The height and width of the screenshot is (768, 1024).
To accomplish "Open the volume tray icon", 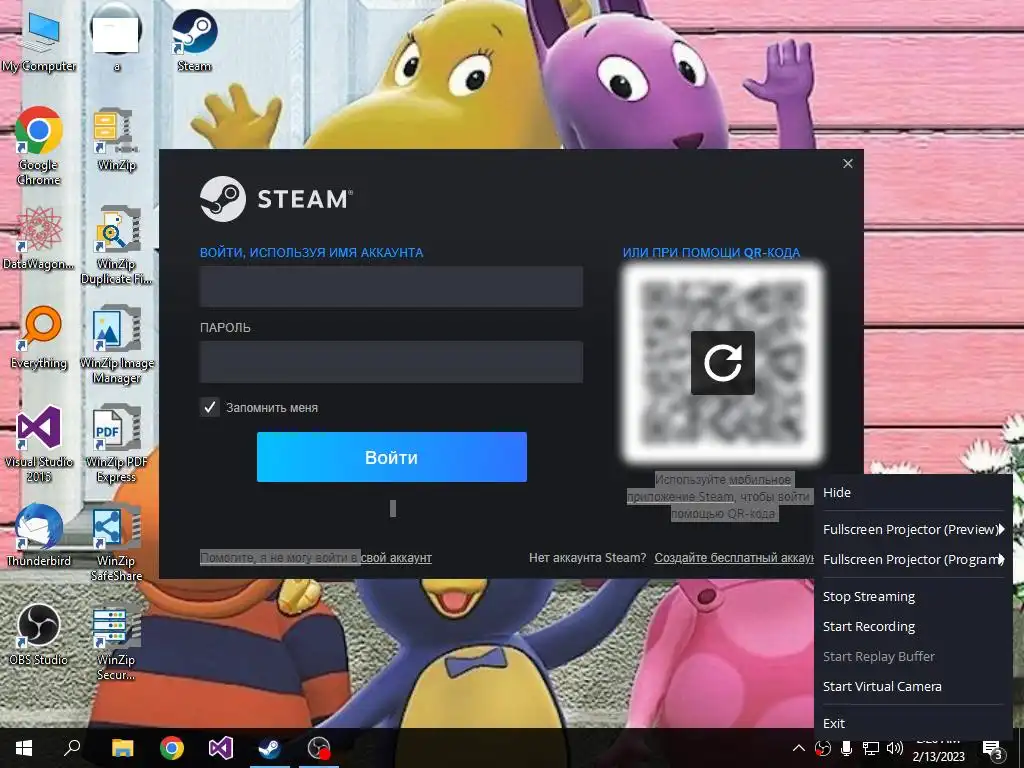I will [x=895, y=748].
